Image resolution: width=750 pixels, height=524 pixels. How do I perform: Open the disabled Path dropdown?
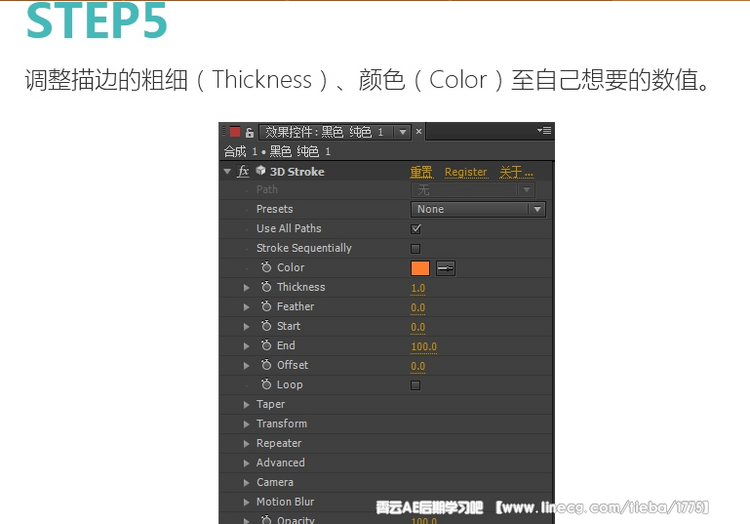473,190
